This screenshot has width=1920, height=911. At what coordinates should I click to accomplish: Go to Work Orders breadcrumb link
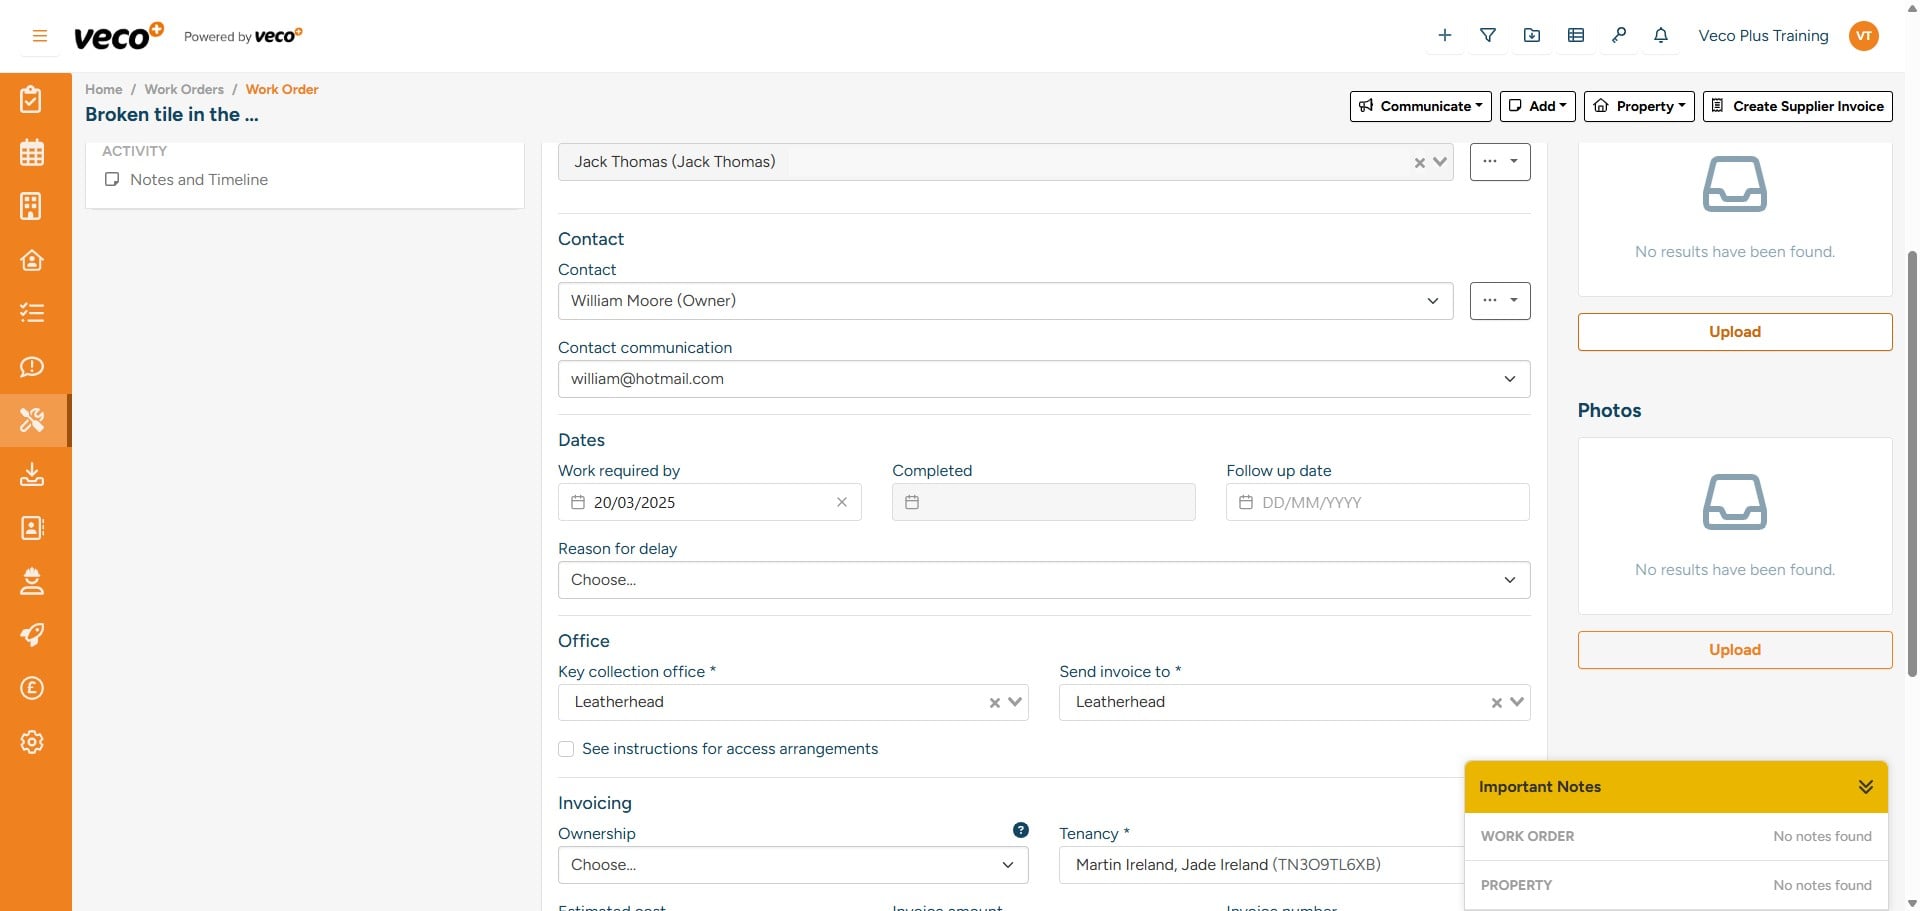click(x=184, y=89)
